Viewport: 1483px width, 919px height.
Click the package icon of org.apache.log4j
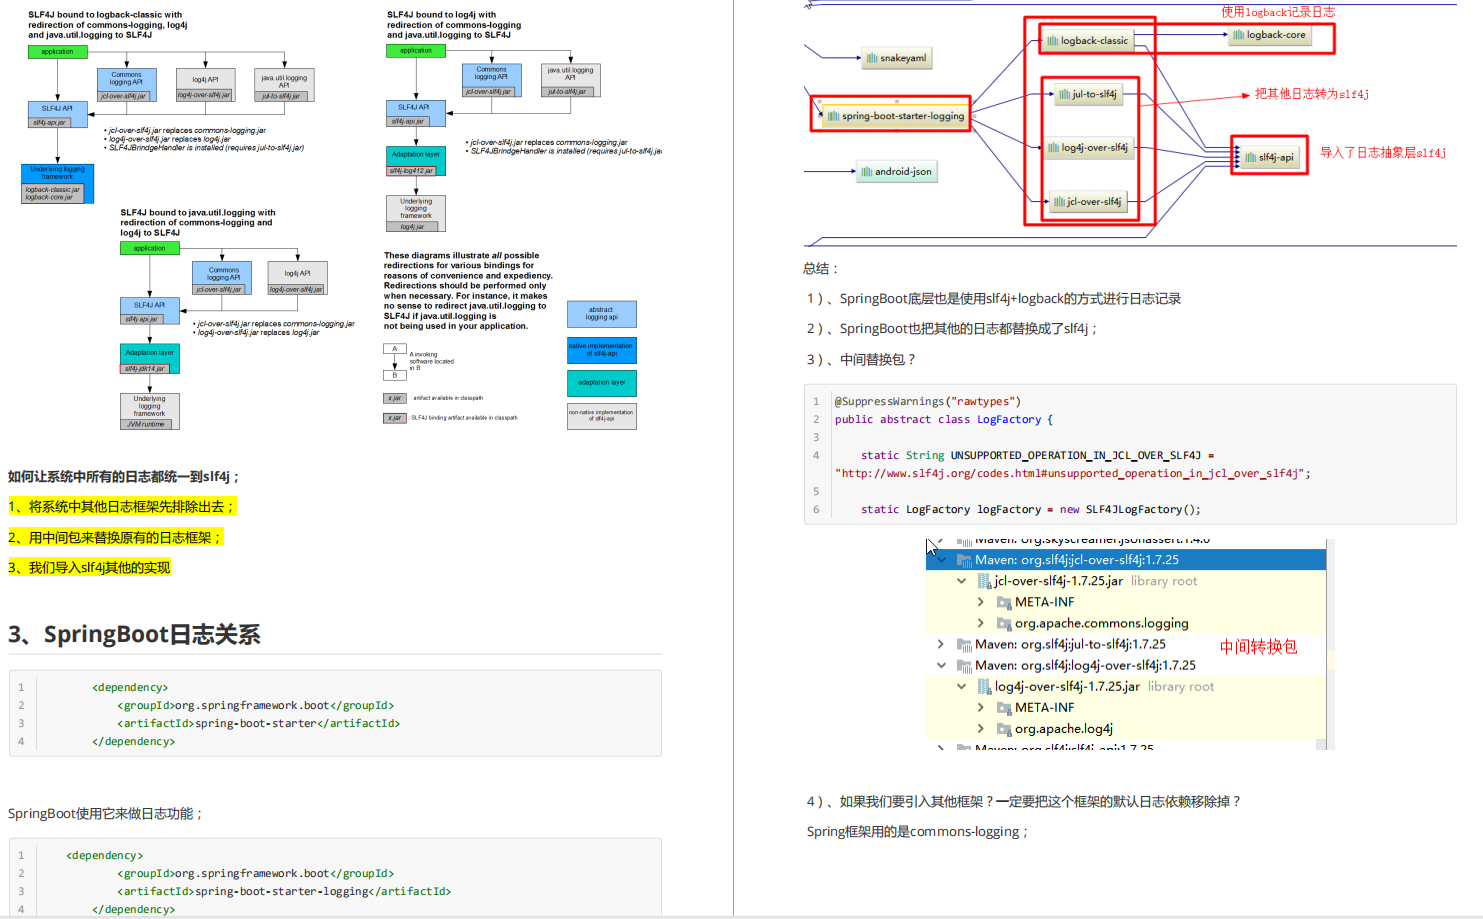pyautogui.click(x=1004, y=729)
